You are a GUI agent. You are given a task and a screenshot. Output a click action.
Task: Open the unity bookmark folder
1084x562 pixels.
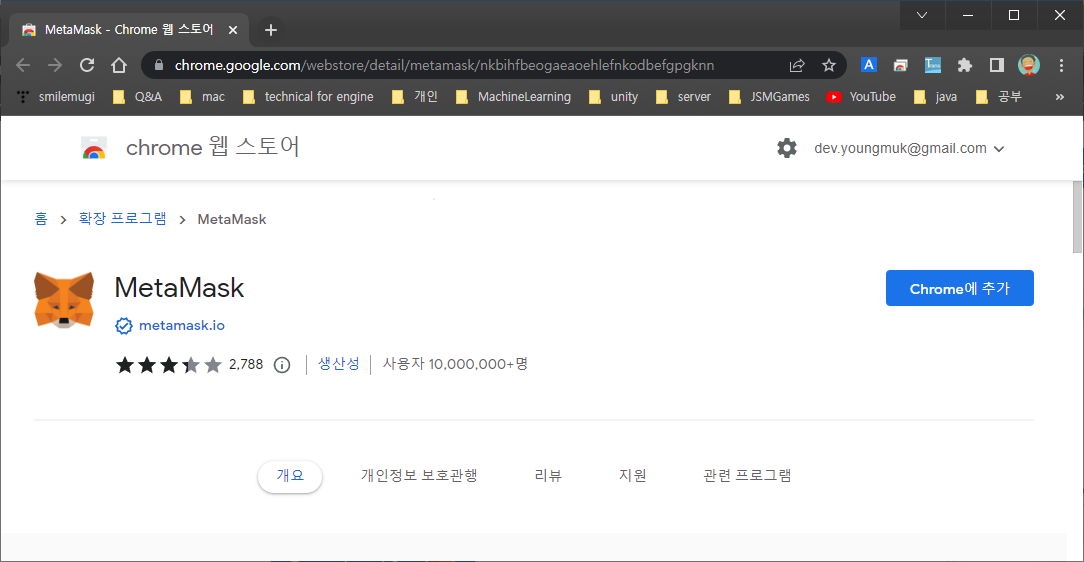pyautogui.click(x=613, y=97)
